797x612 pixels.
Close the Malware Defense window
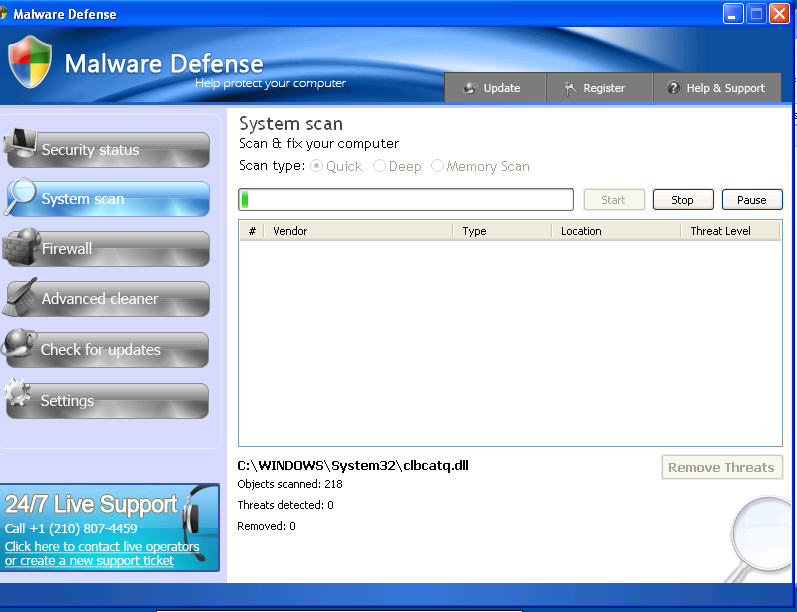tap(779, 14)
